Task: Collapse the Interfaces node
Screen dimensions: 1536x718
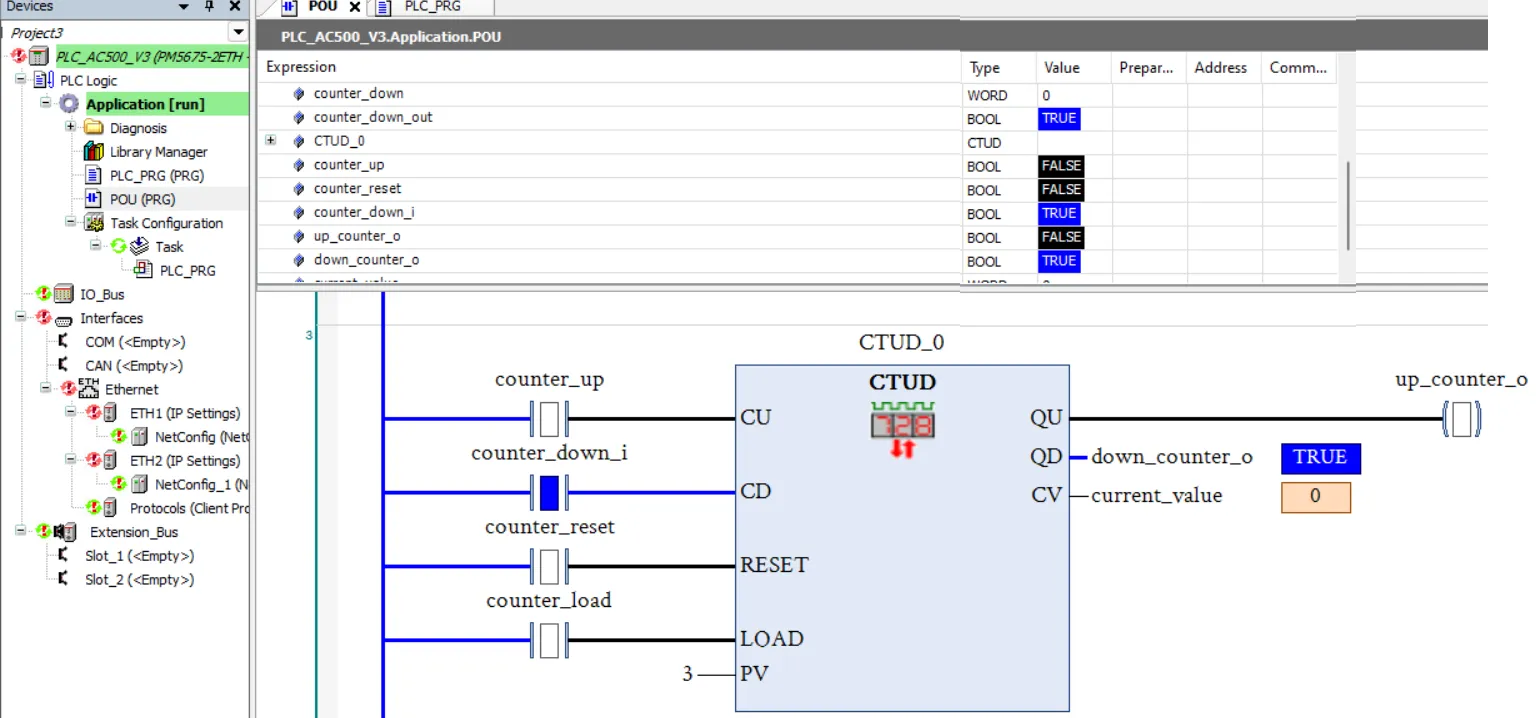Action: point(20,318)
